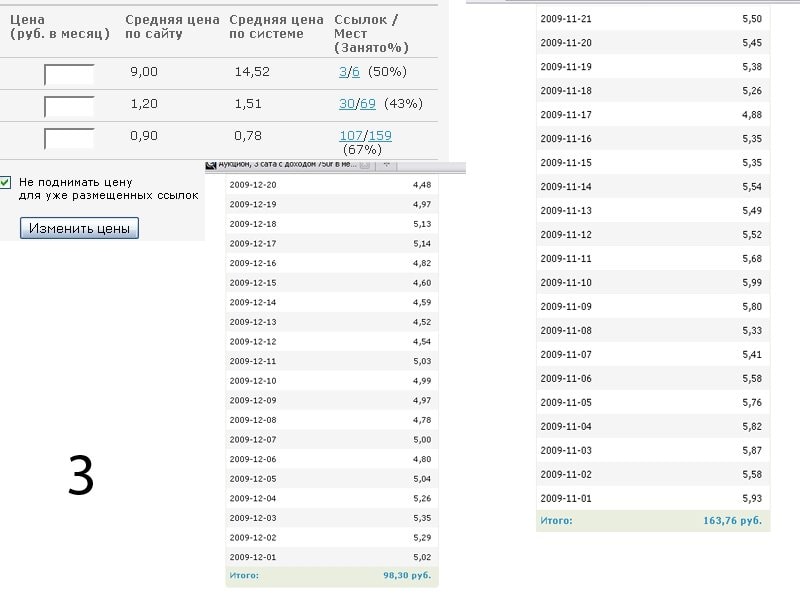The height and width of the screenshot is (600, 800).
Task: Close the Аукцион browser tab
Action: [365, 164]
